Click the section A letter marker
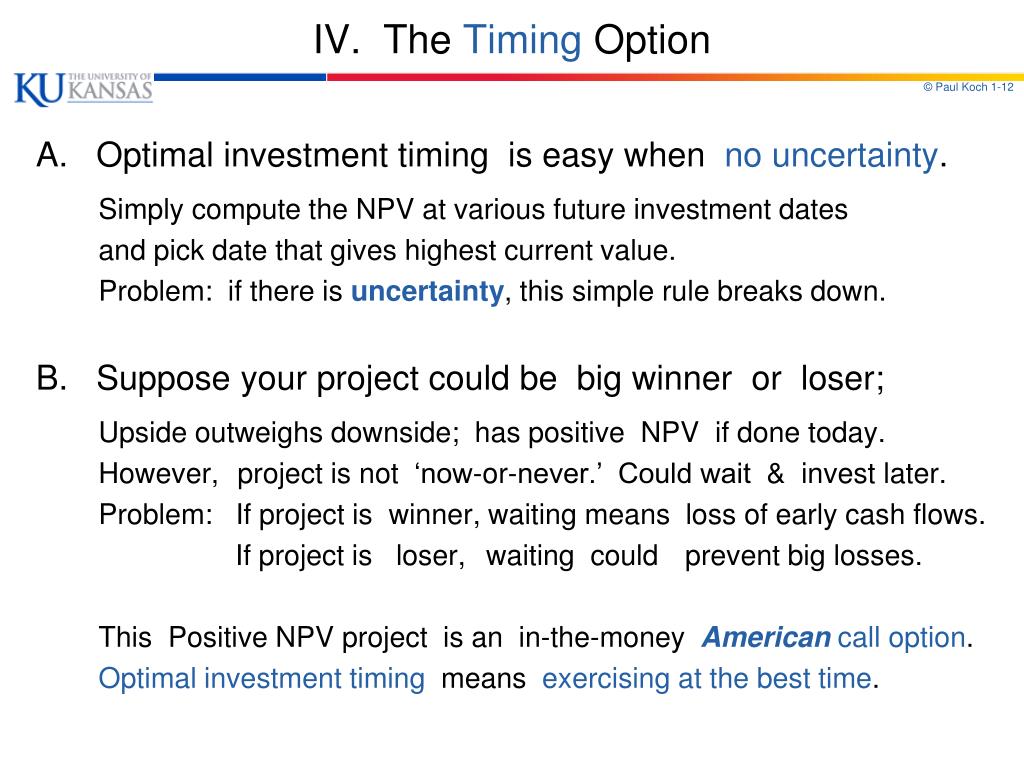This screenshot has width=1024, height=768. (52, 155)
